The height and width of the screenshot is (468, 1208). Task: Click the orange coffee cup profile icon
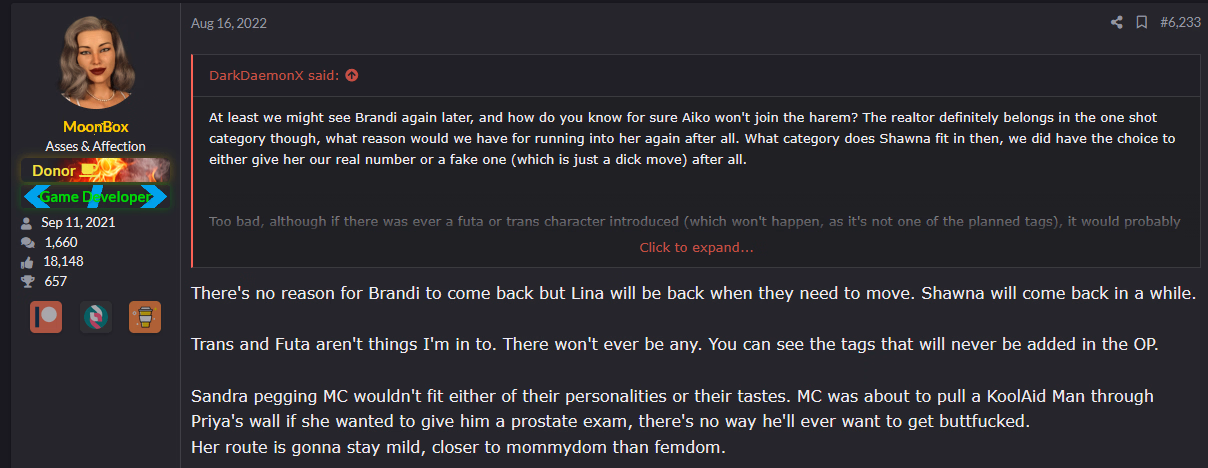click(145, 316)
